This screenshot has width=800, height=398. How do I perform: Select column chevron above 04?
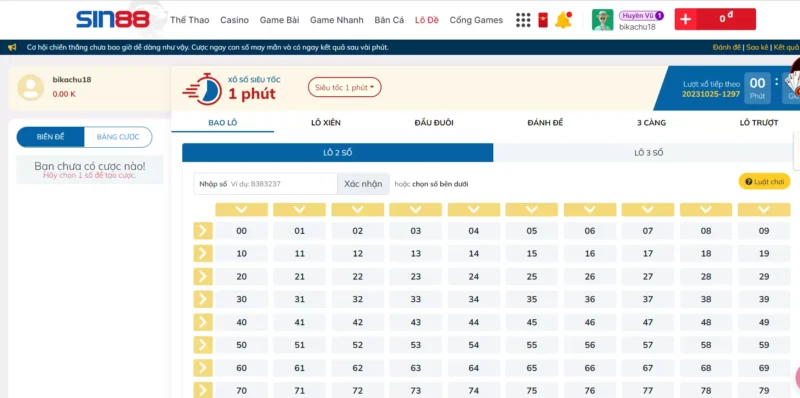pyautogui.click(x=474, y=210)
